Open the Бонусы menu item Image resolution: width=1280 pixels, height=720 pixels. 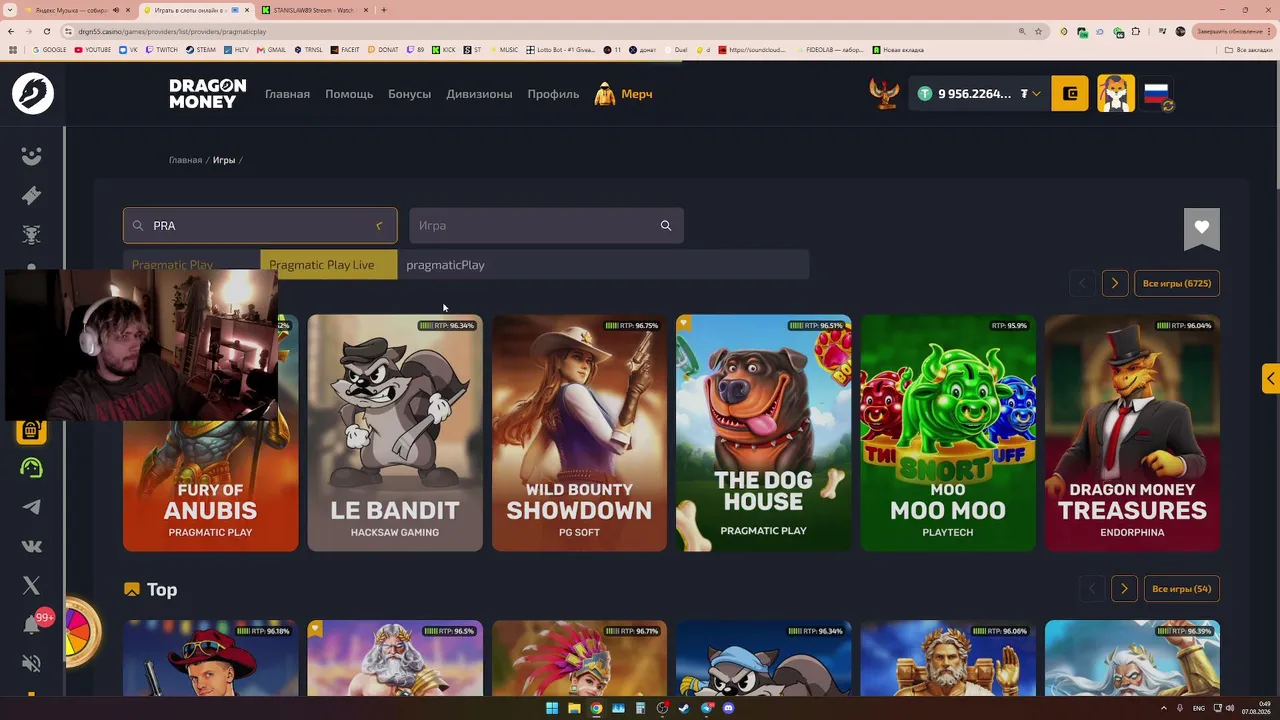point(410,94)
